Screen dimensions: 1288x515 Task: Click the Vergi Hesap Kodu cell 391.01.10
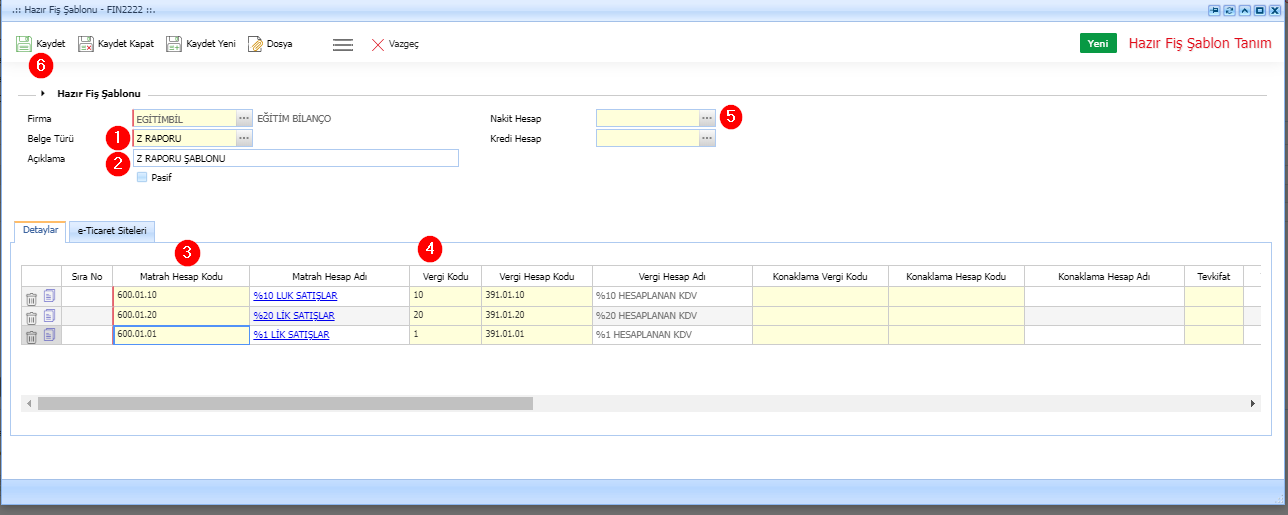coord(537,296)
